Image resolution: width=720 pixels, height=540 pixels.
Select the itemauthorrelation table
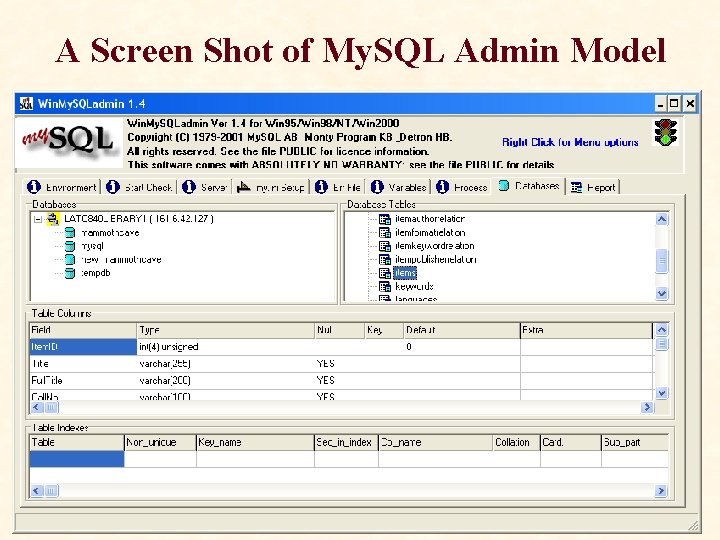430,219
